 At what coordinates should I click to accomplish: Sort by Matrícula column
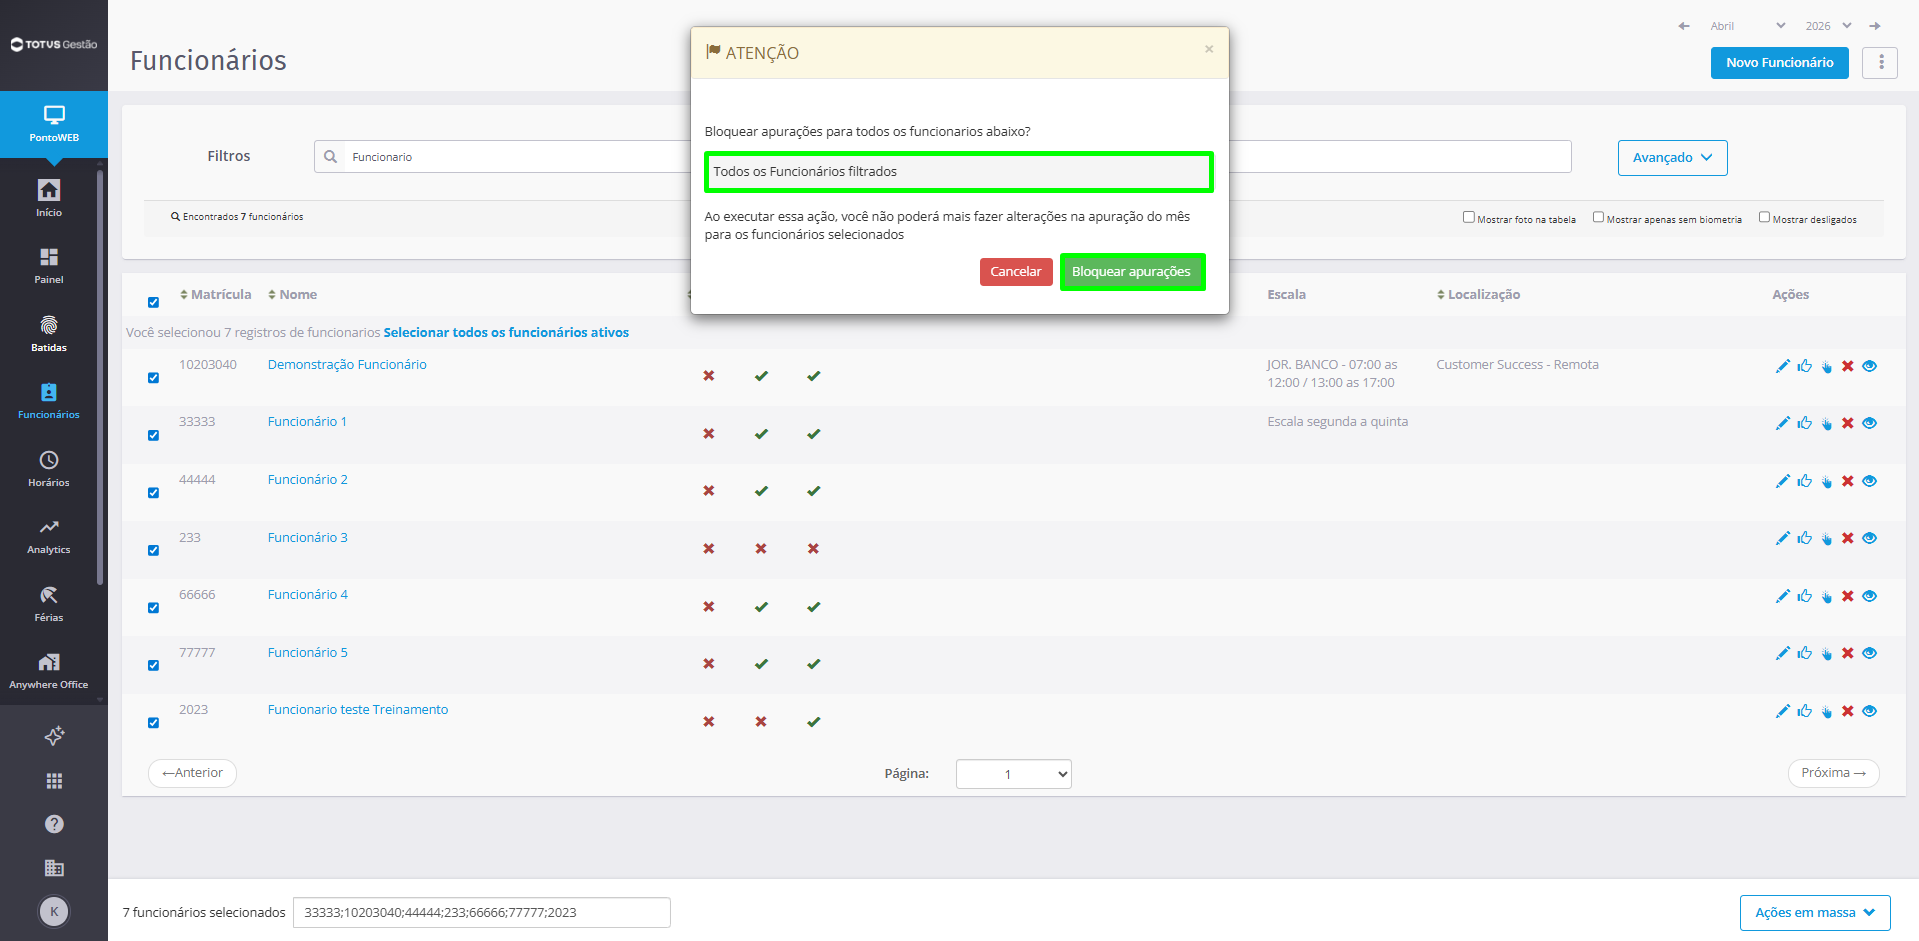pos(215,295)
